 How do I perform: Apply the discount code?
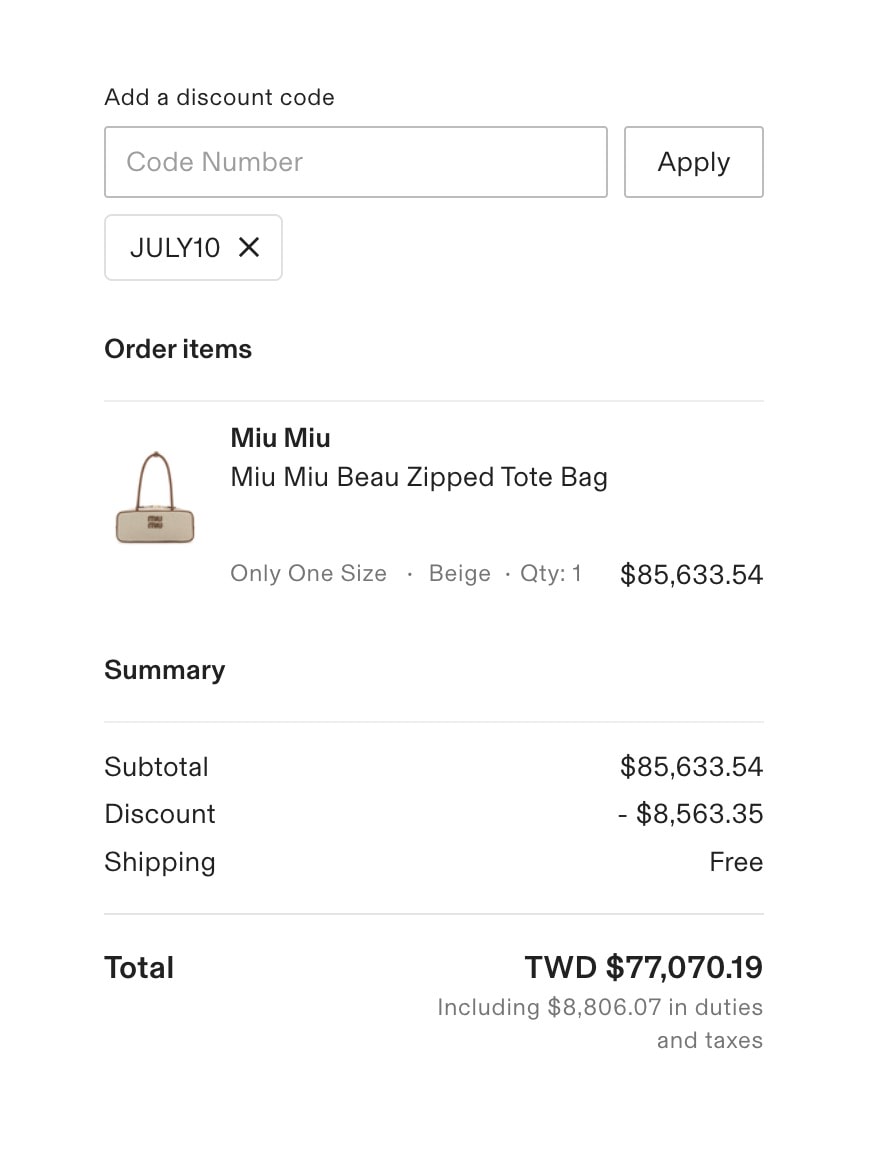(x=693, y=162)
